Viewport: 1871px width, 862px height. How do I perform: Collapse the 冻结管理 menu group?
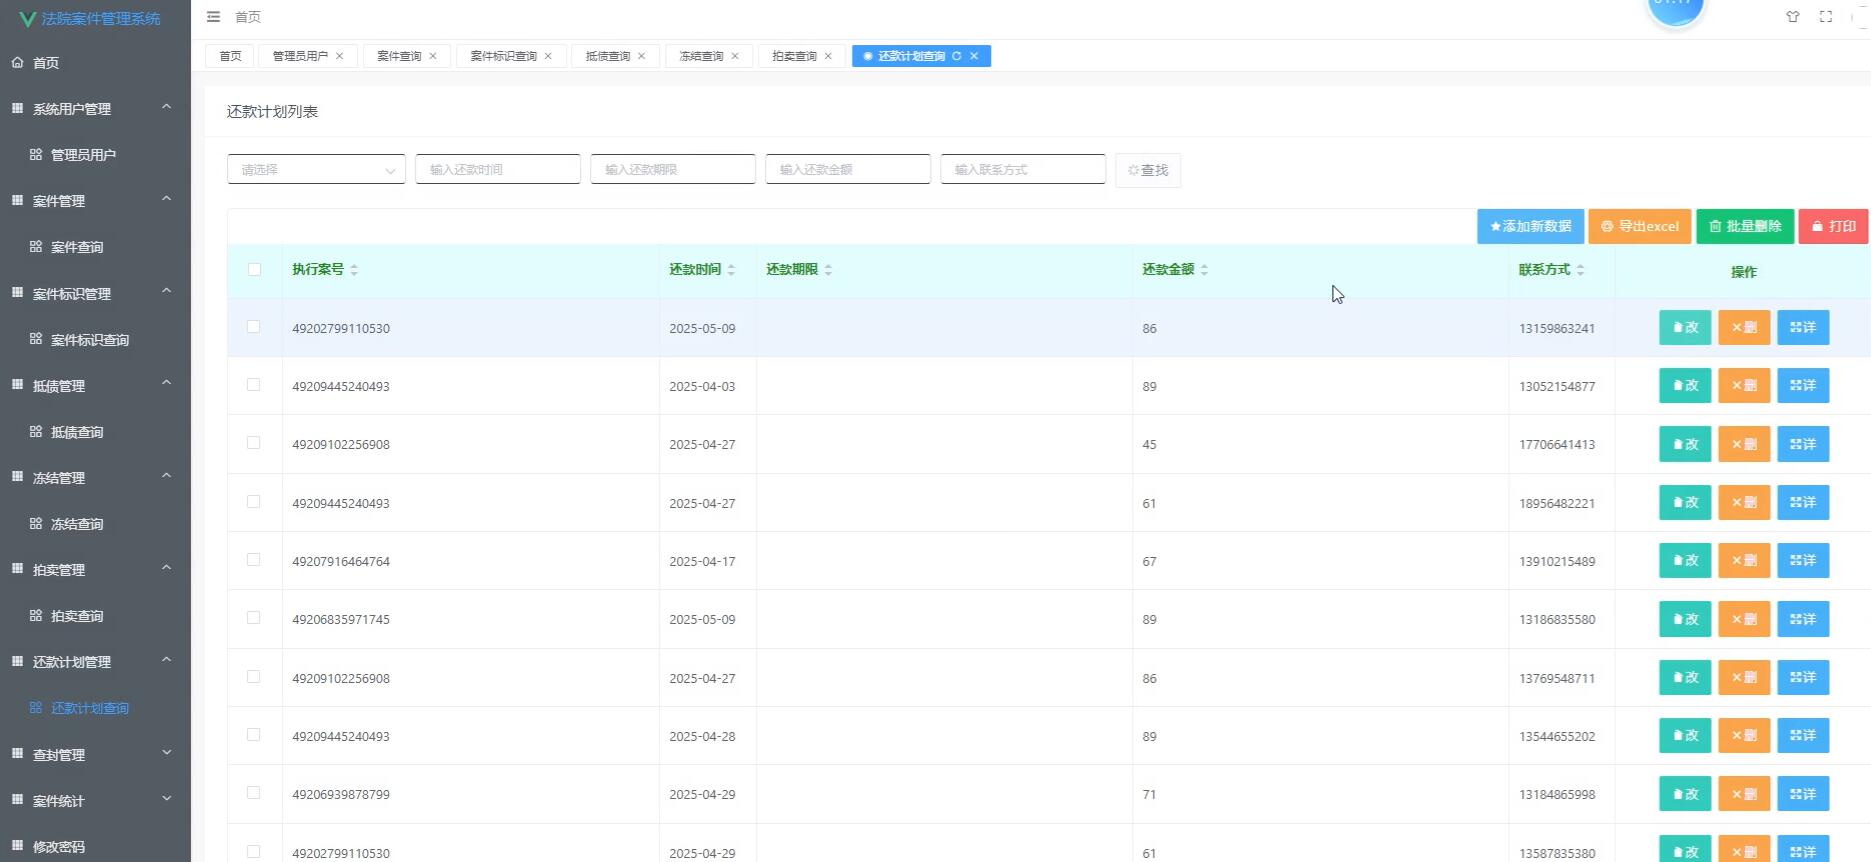click(x=95, y=477)
